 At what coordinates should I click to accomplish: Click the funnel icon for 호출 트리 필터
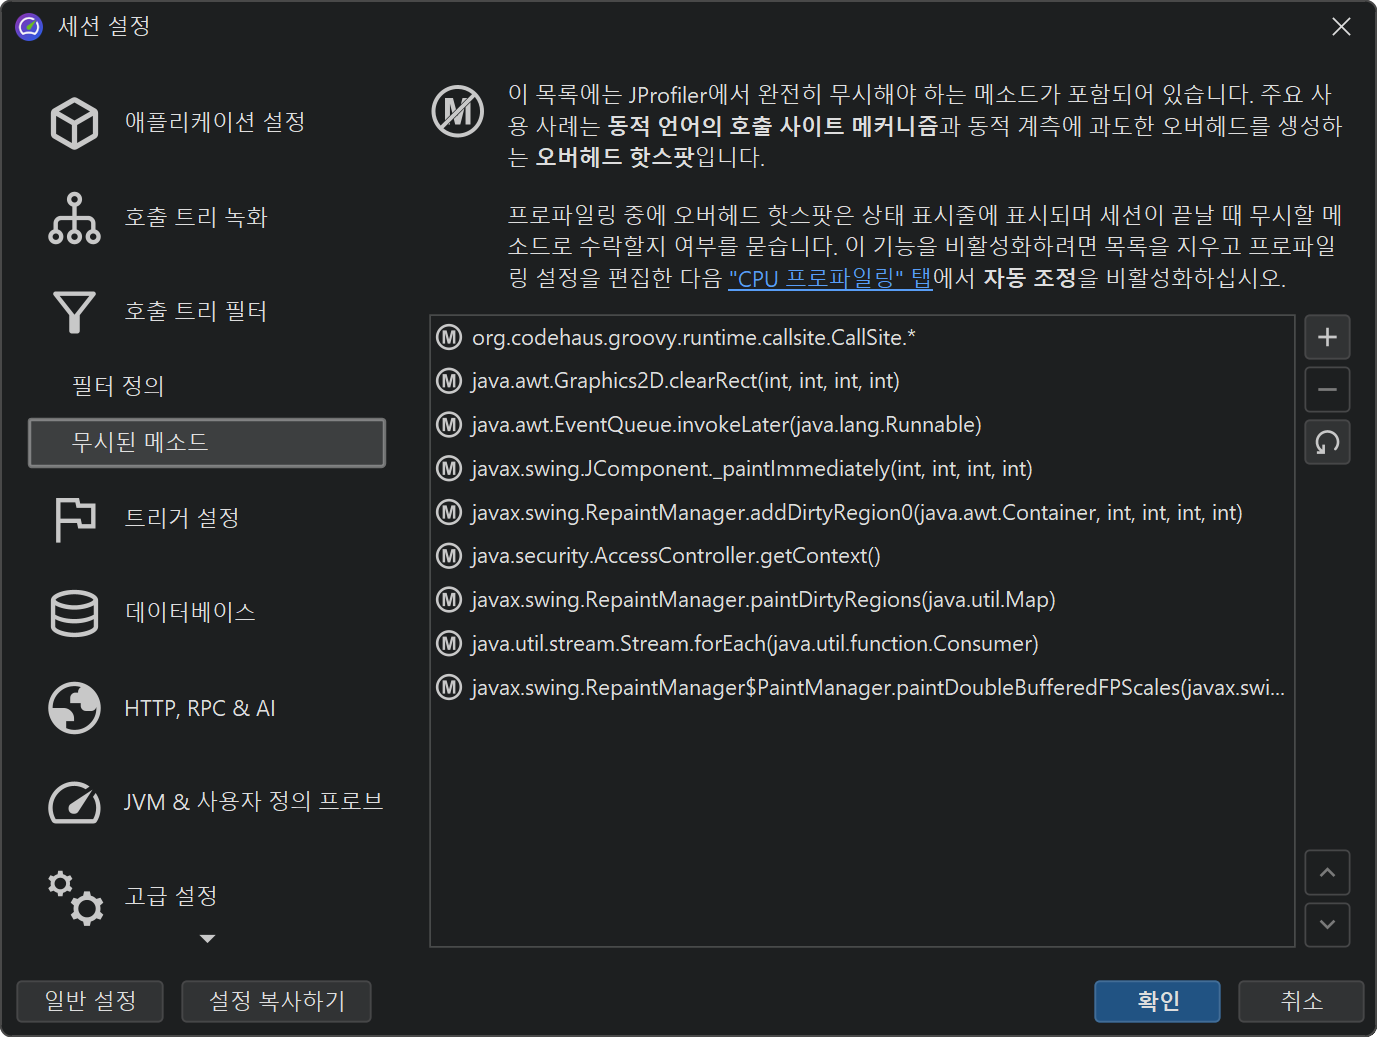click(74, 312)
